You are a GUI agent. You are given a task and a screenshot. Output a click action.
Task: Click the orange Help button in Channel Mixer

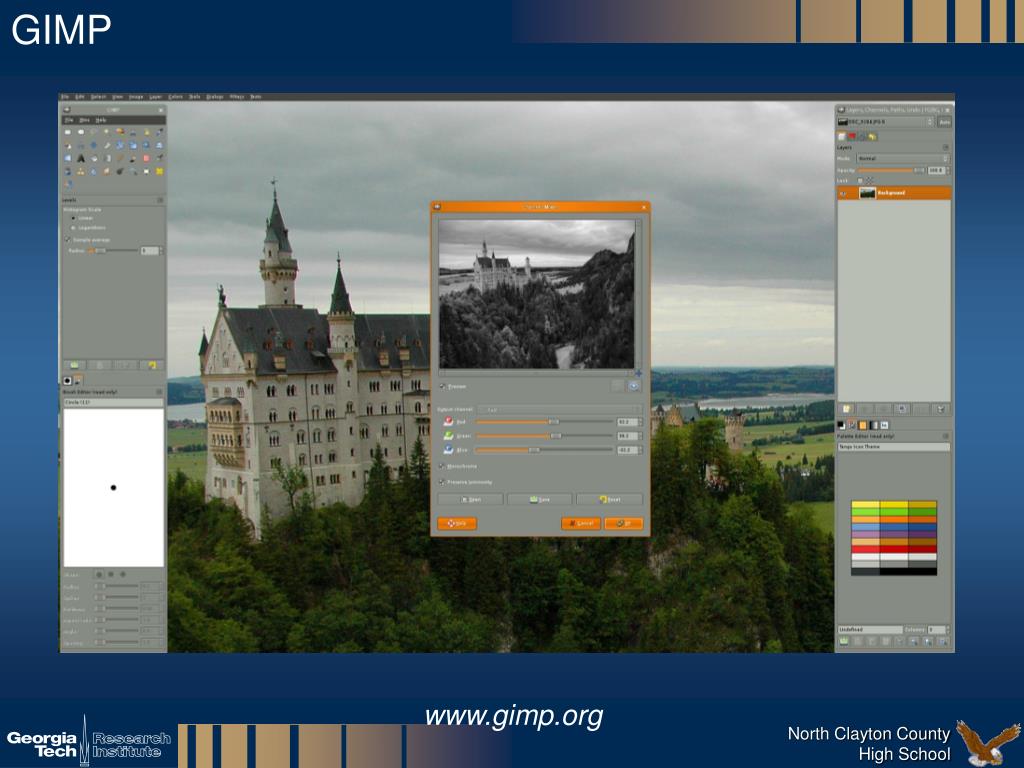tap(457, 523)
